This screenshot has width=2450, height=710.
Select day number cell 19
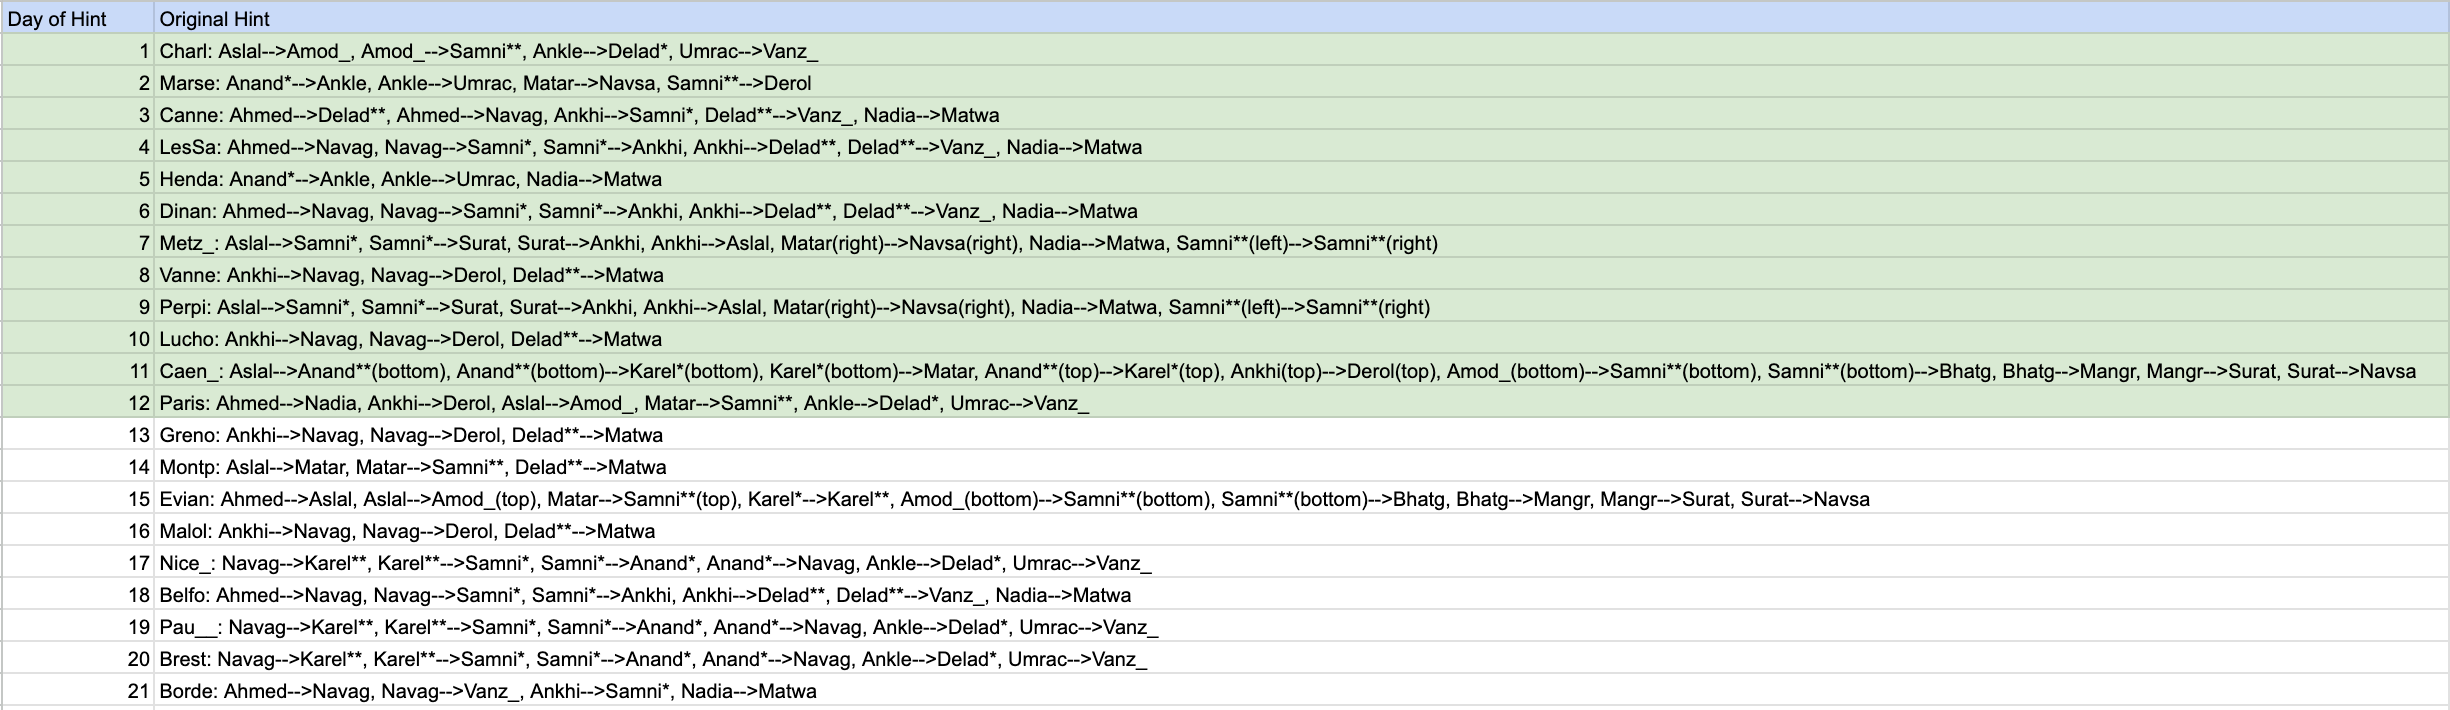(78, 626)
